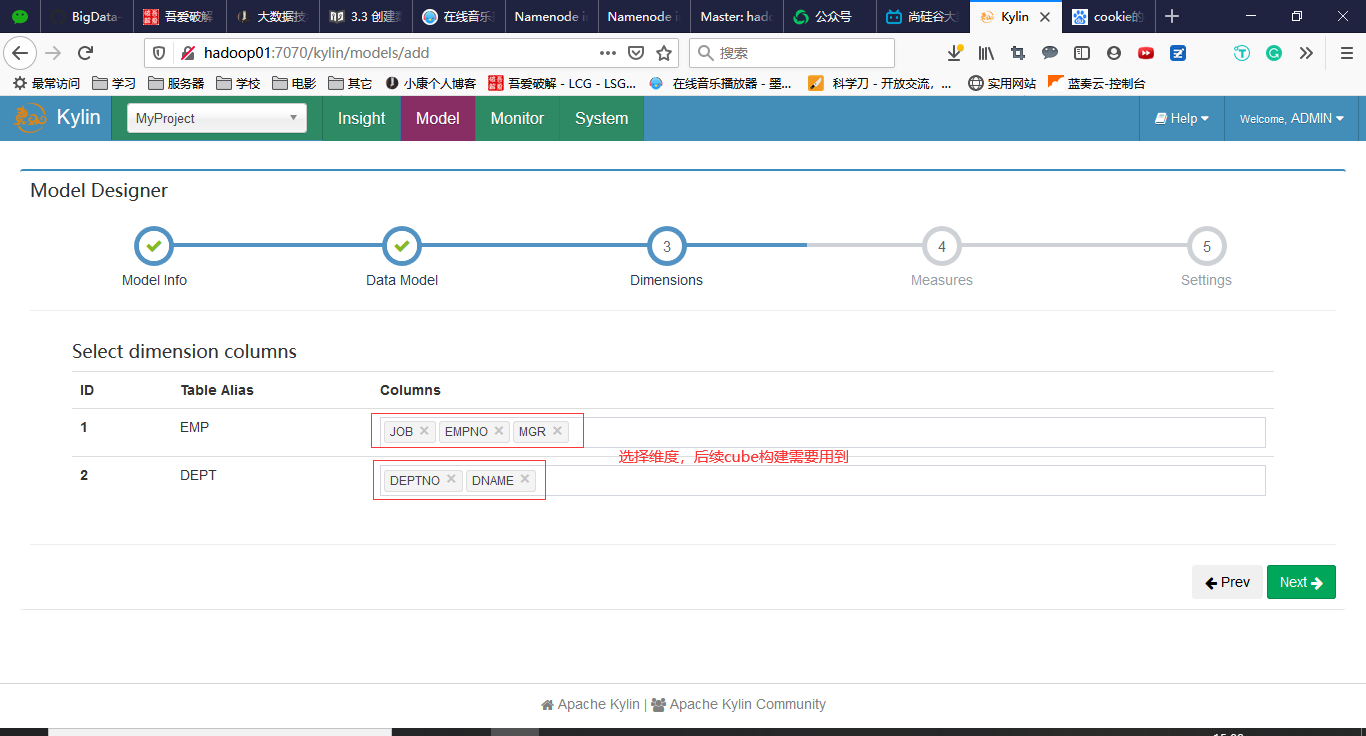The width and height of the screenshot is (1366, 736).
Task: Open the 学习 bookmarks folder
Action: [x=114, y=83]
